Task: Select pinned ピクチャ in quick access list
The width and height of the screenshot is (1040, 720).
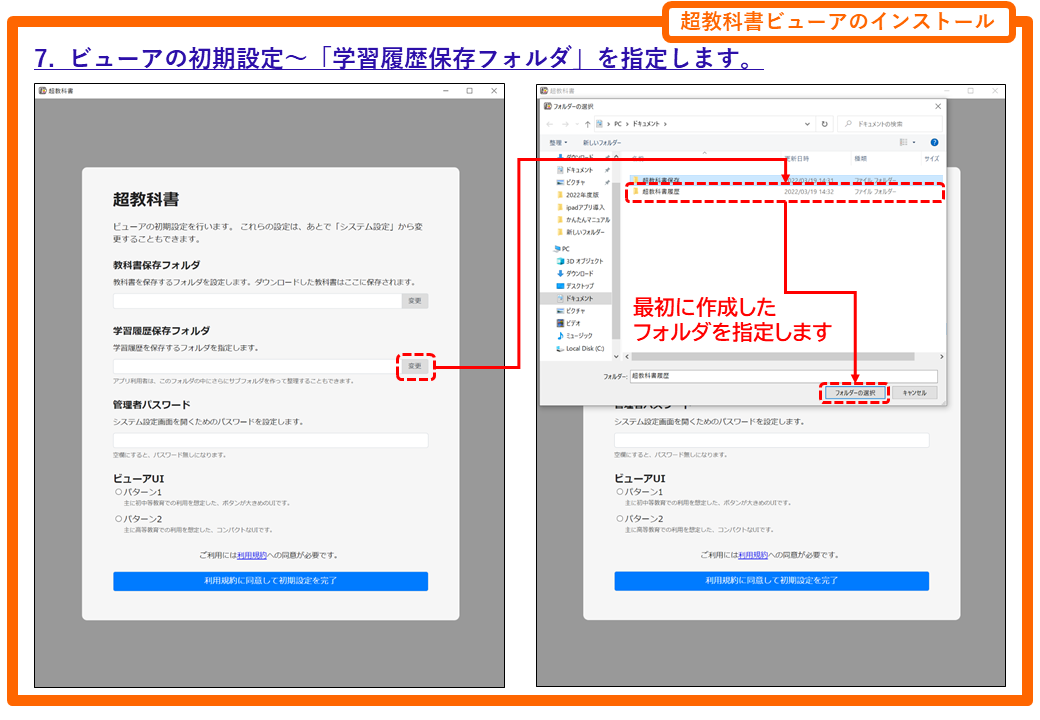Action: (575, 182)
